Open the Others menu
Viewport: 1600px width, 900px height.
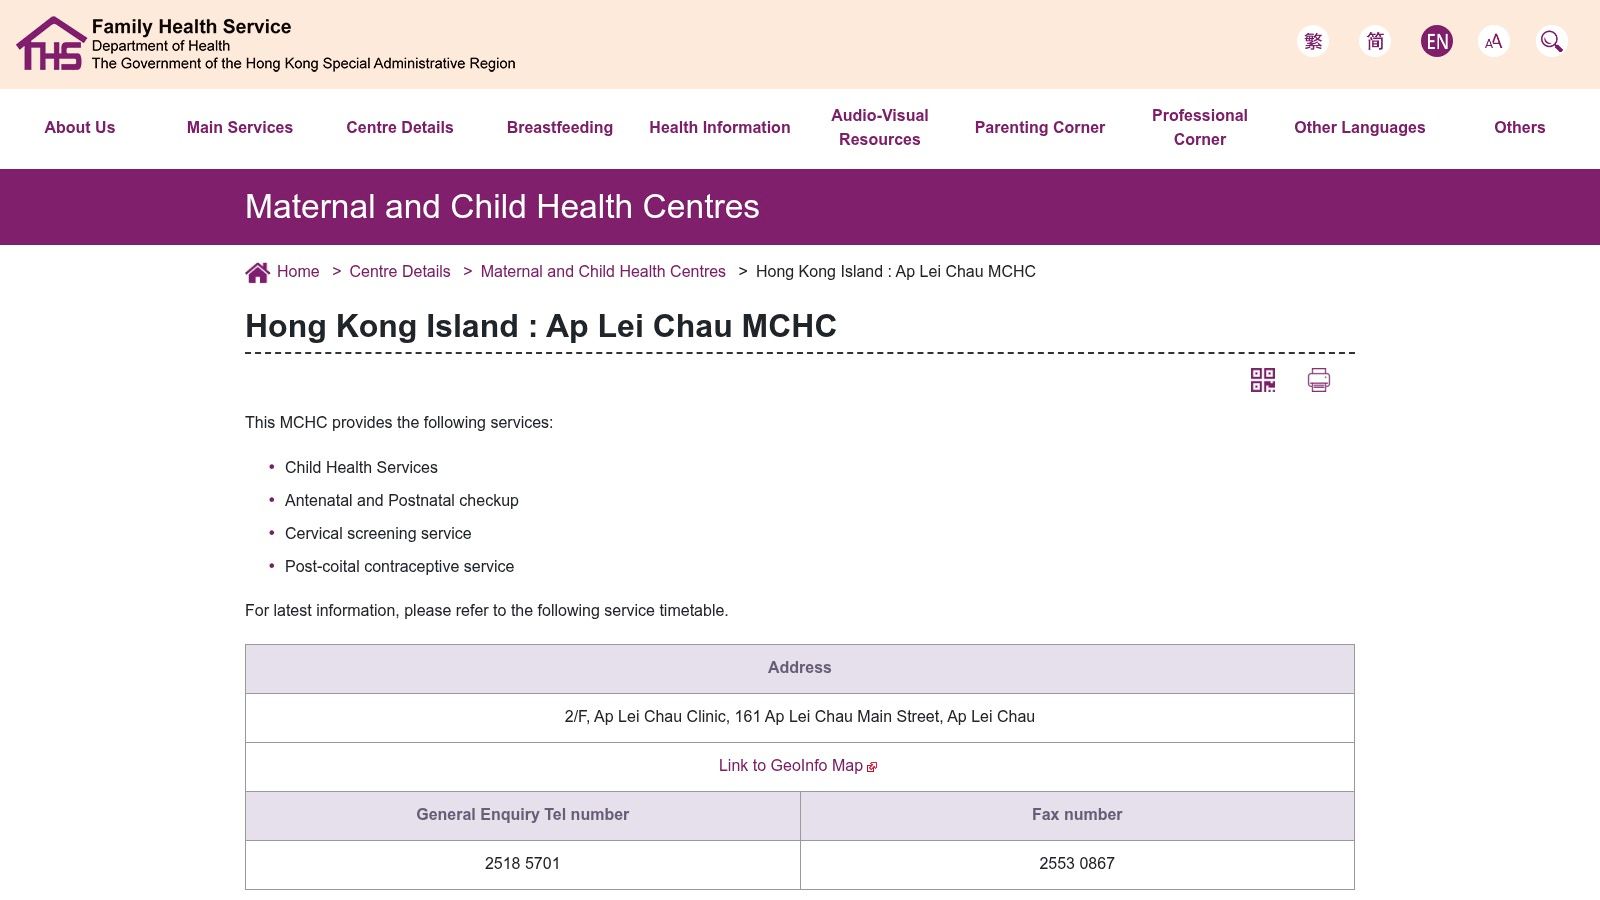point(1520,128)
